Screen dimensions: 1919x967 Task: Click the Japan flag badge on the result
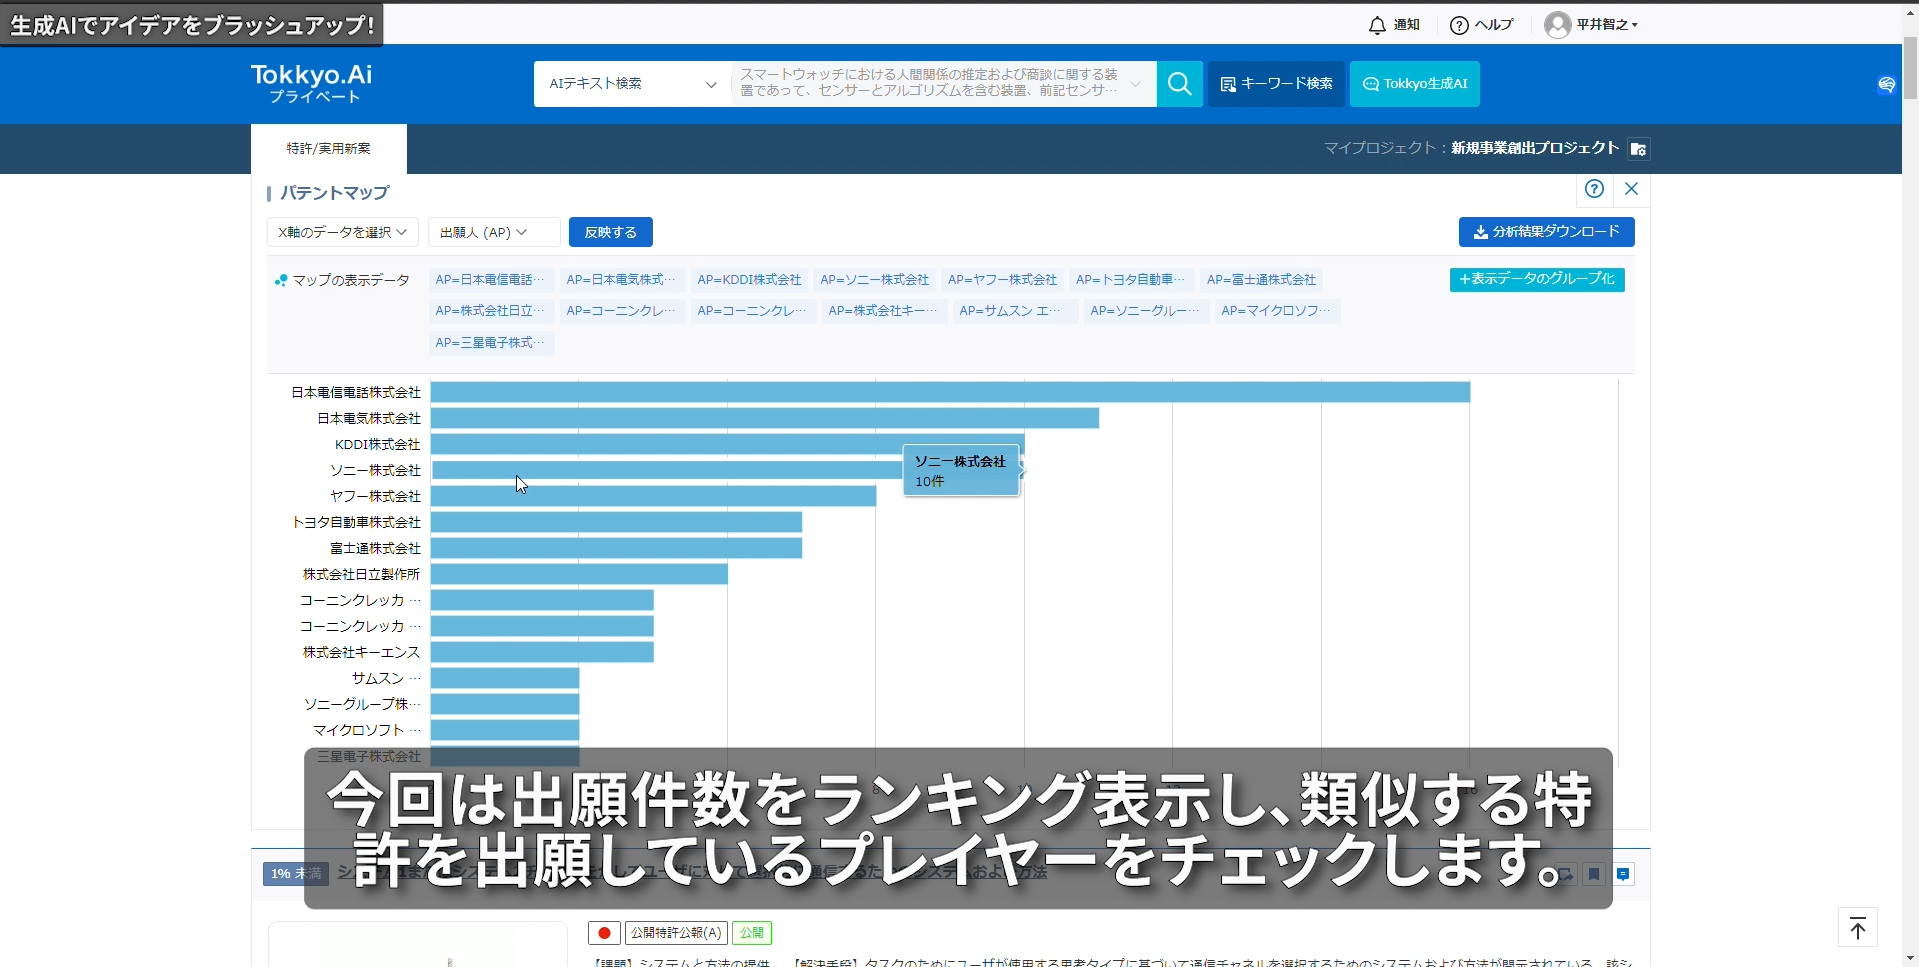tap(604, 933)
